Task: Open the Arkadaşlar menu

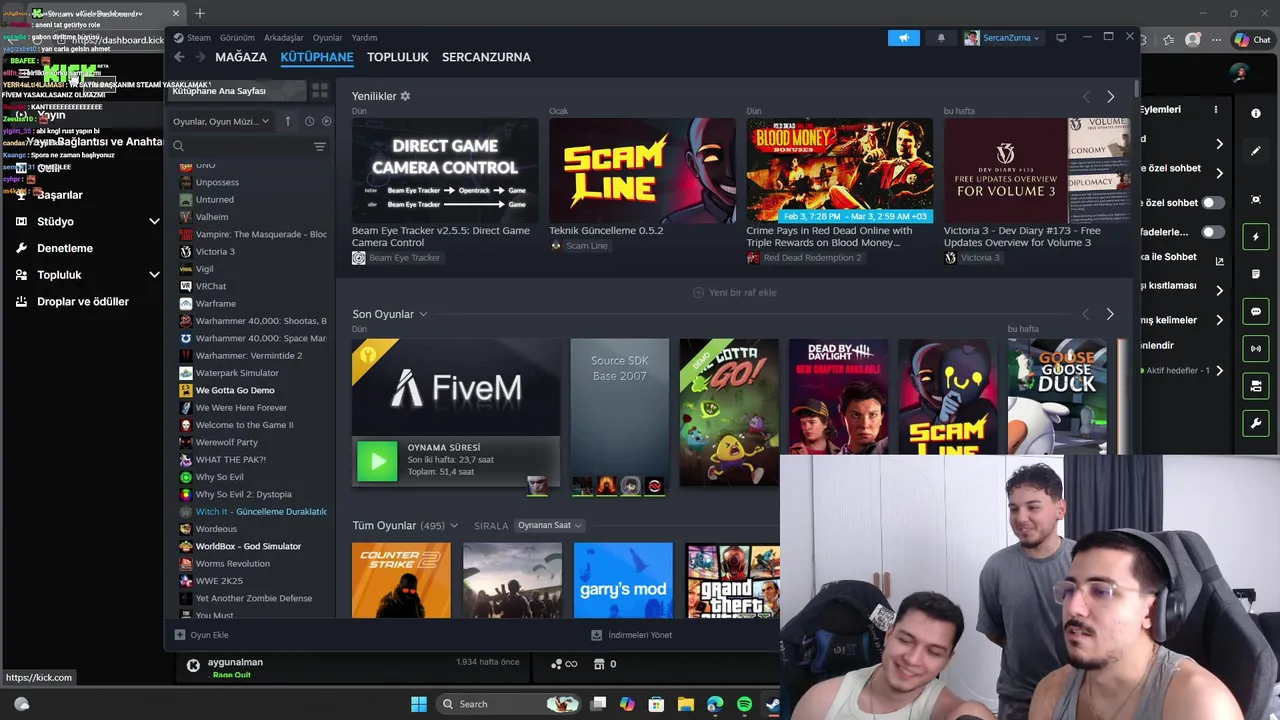Action: tap(284, 38)
